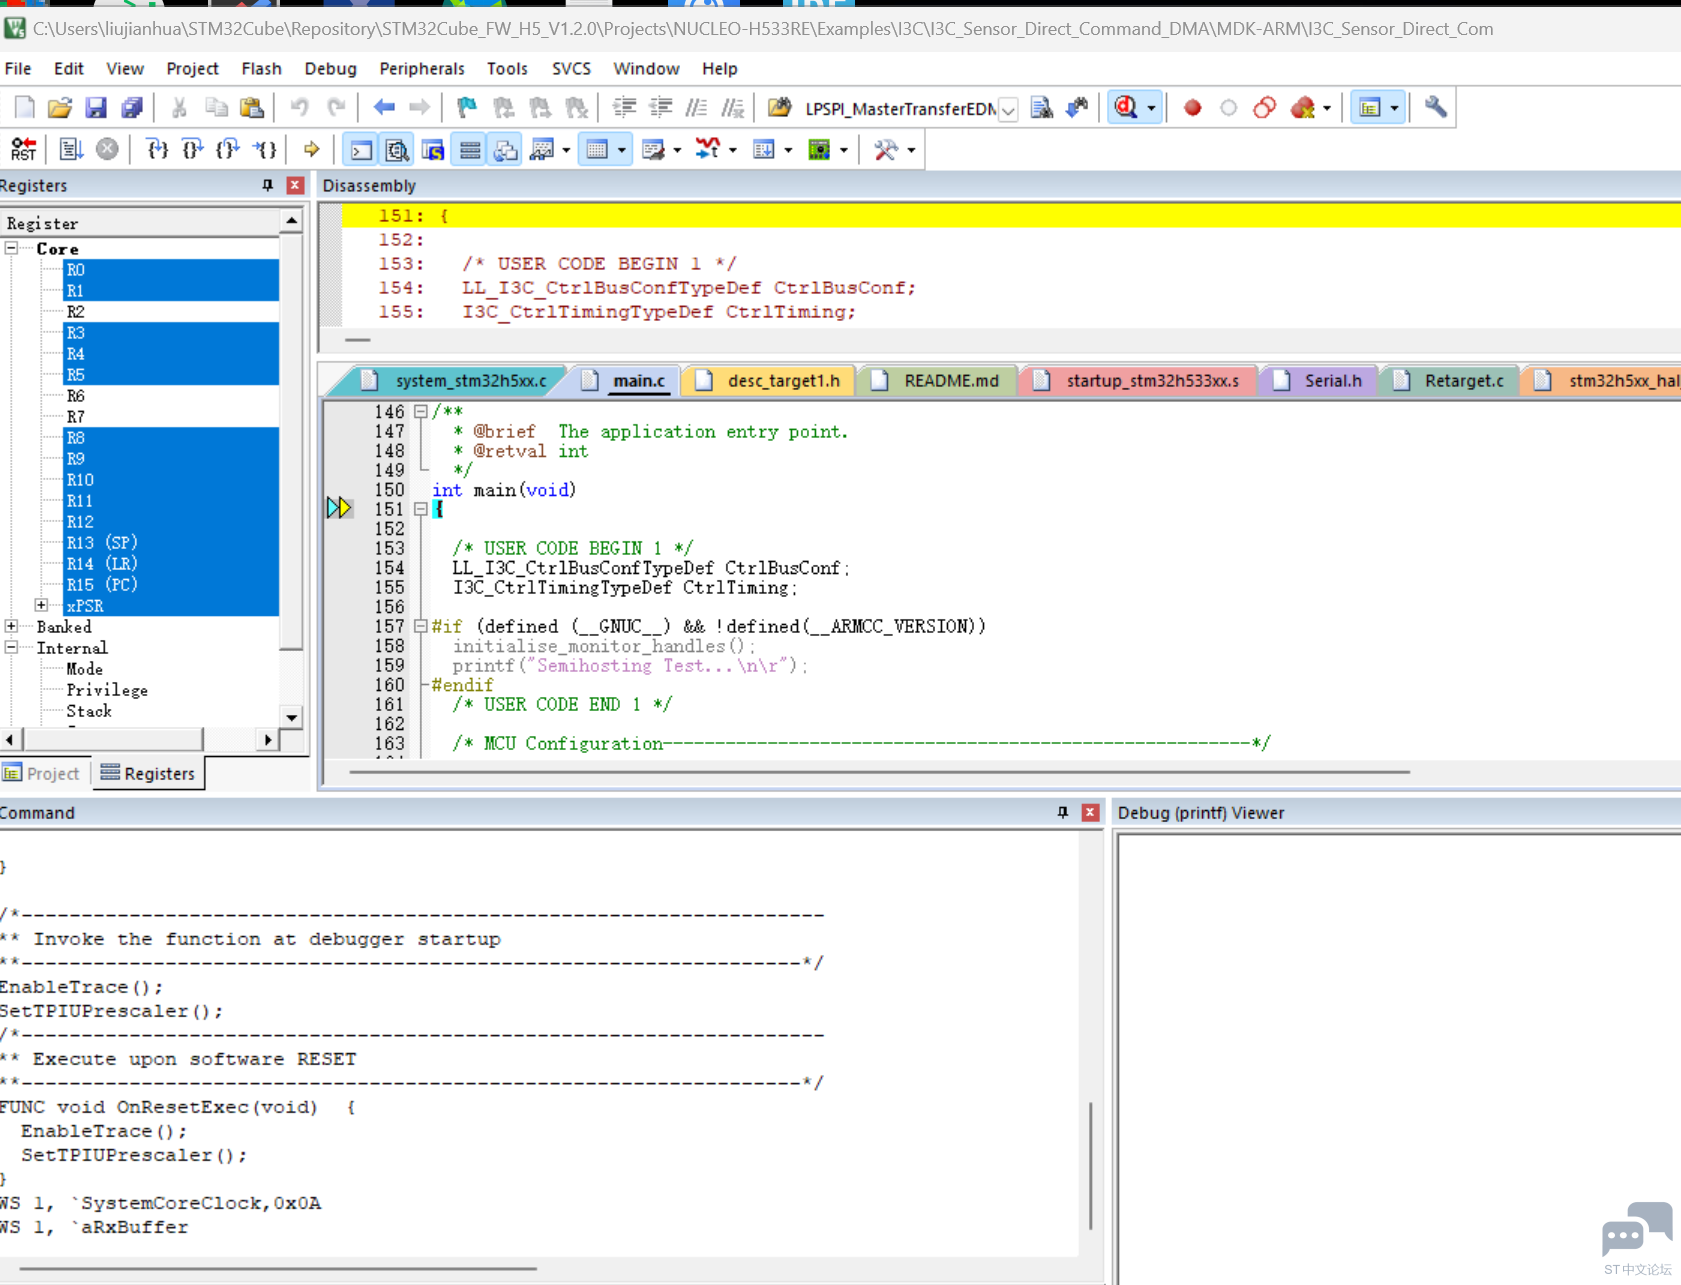Screen dimensions: 1681x1285
Task: Open the File menu
Action: point(18,68)
